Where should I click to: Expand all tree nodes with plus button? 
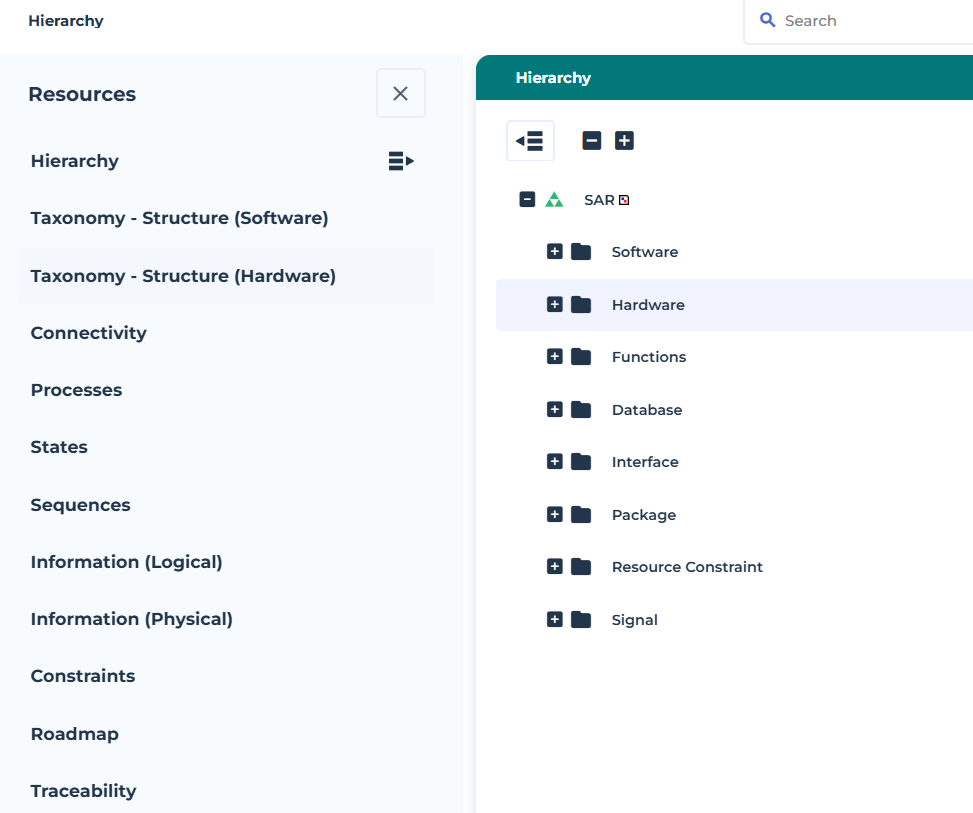[x=624, y=141]
